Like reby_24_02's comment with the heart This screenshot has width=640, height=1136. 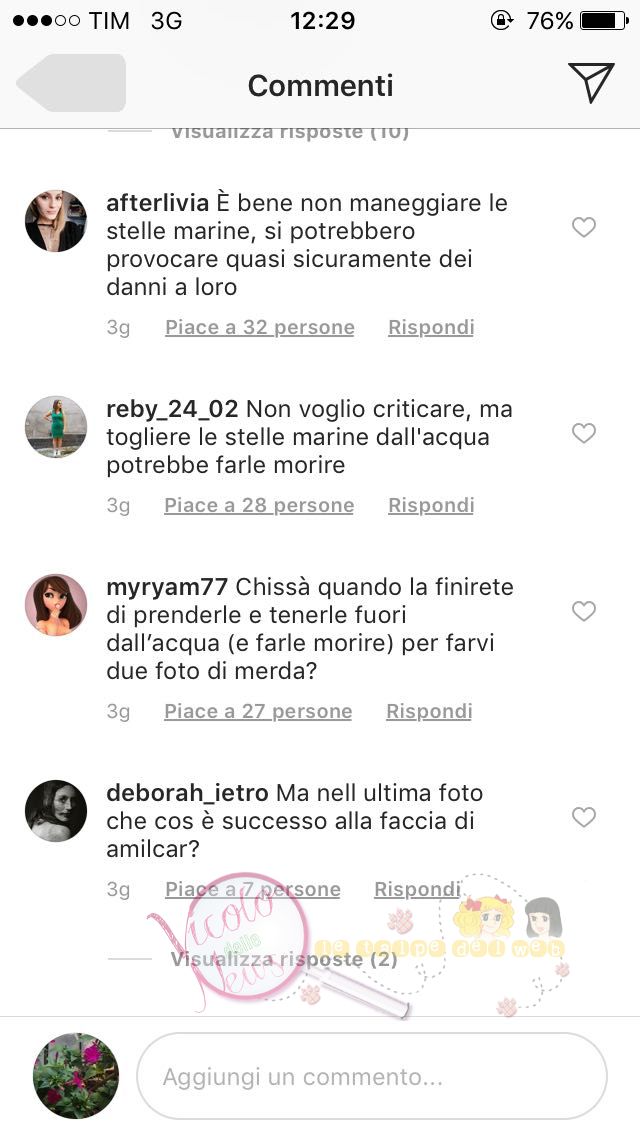point(583,433)
